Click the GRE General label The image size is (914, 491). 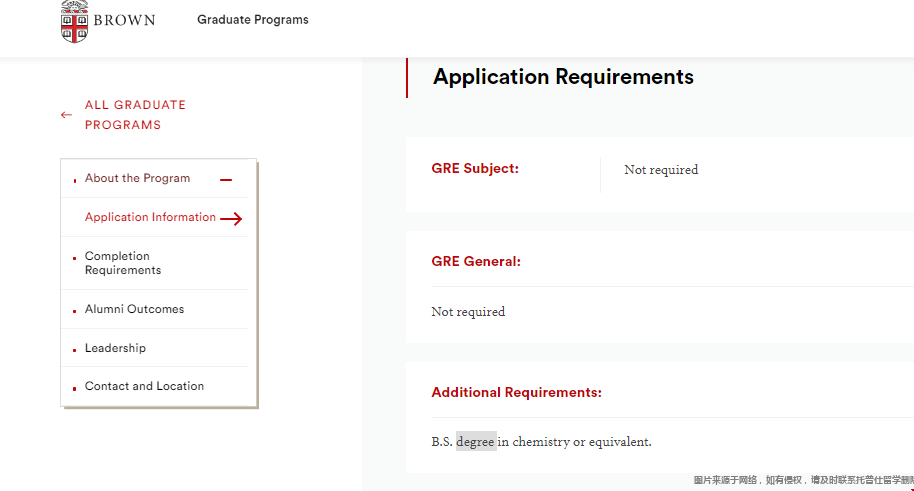coord(476,262)
